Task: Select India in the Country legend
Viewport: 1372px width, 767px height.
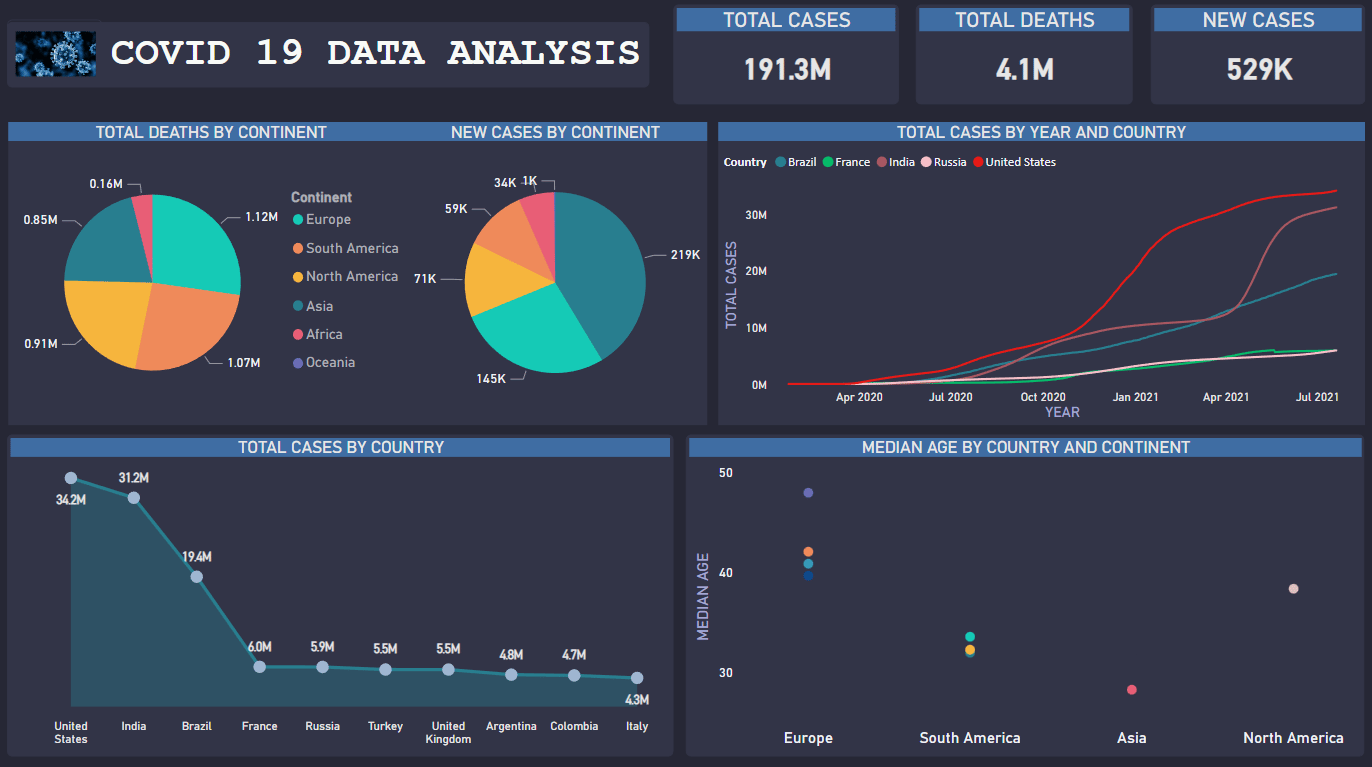Action: (x=901, y=162)
